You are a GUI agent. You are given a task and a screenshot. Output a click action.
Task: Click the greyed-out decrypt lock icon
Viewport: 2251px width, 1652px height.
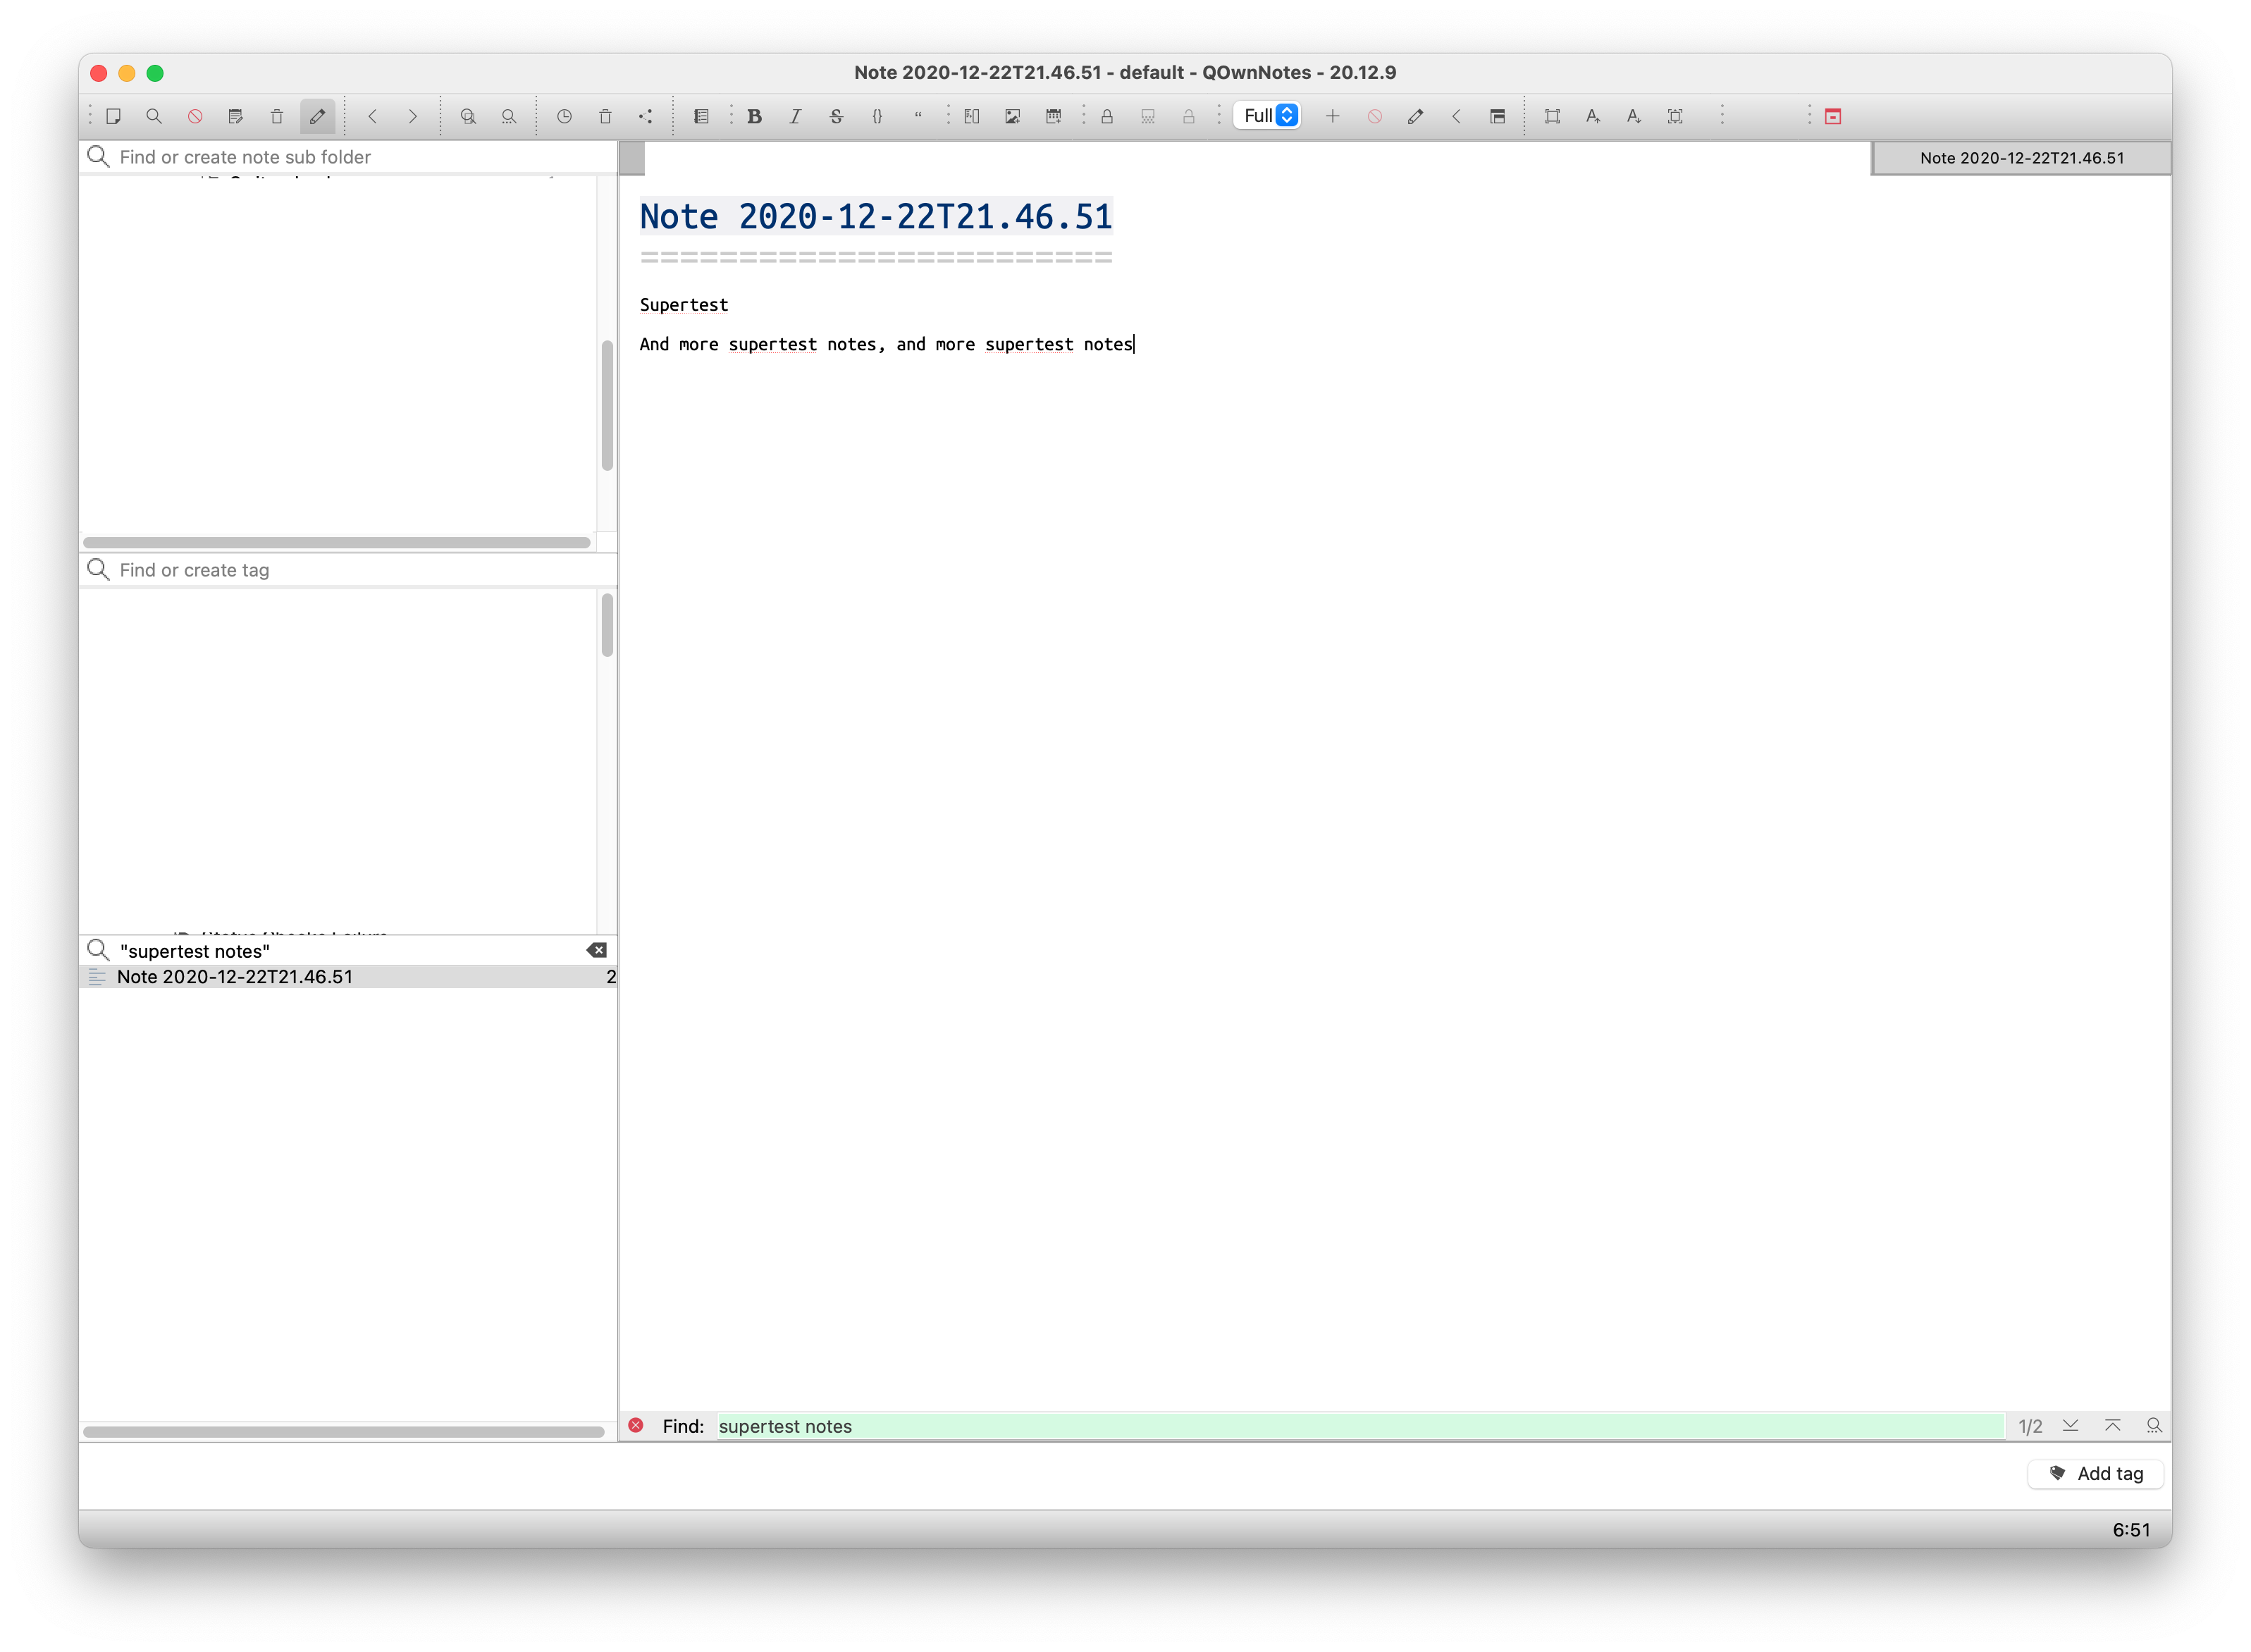(1189, 116)
